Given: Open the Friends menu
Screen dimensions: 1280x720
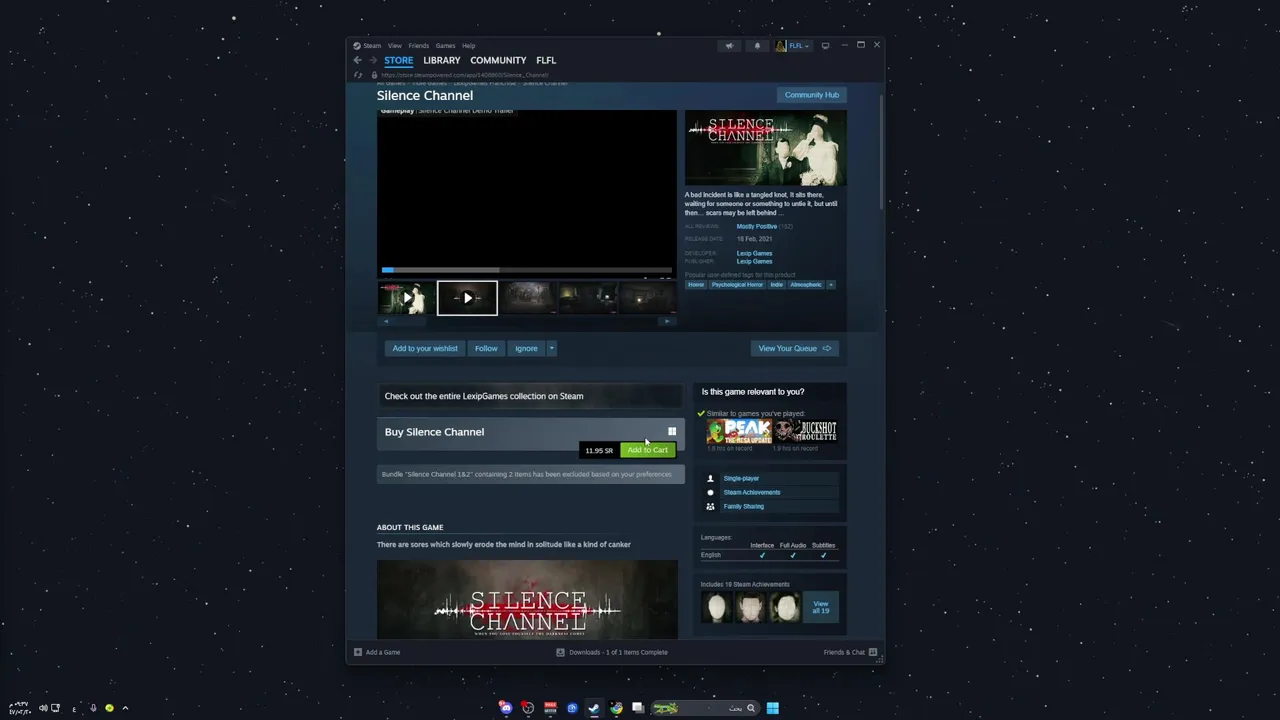Looking at the screenshot, I should click(418, 45).
